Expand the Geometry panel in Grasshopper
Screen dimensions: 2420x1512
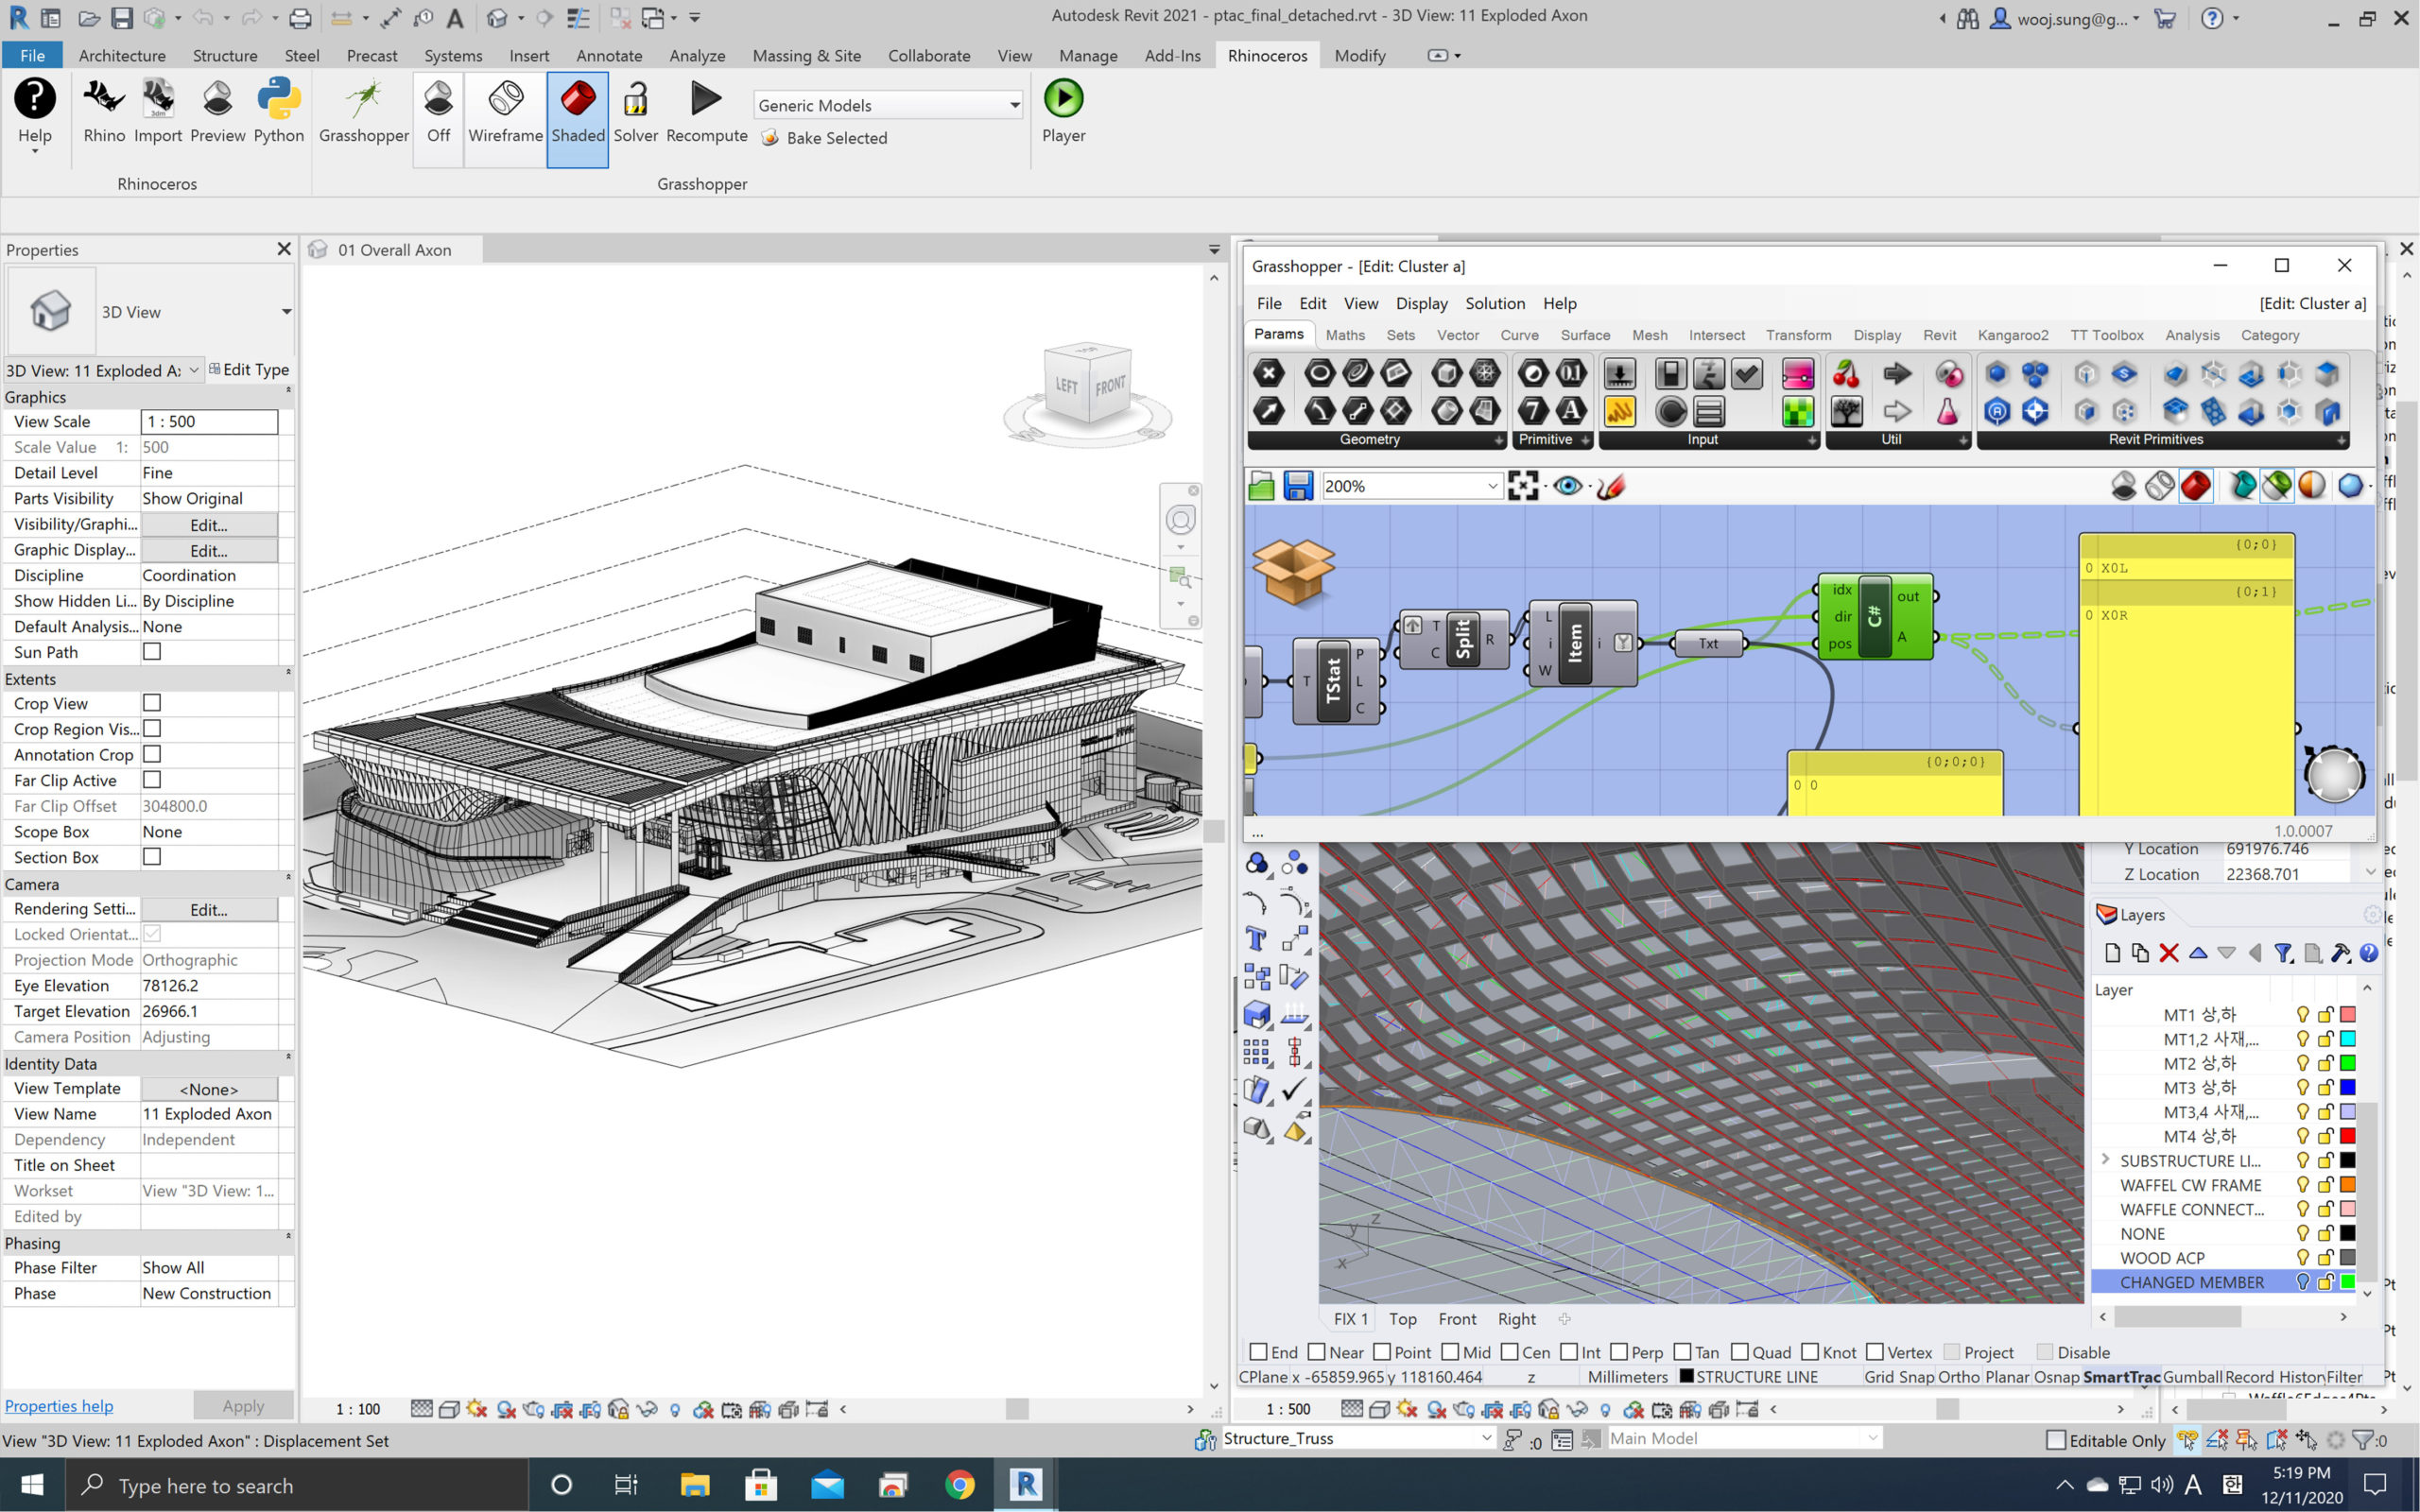click(1498, 440)
